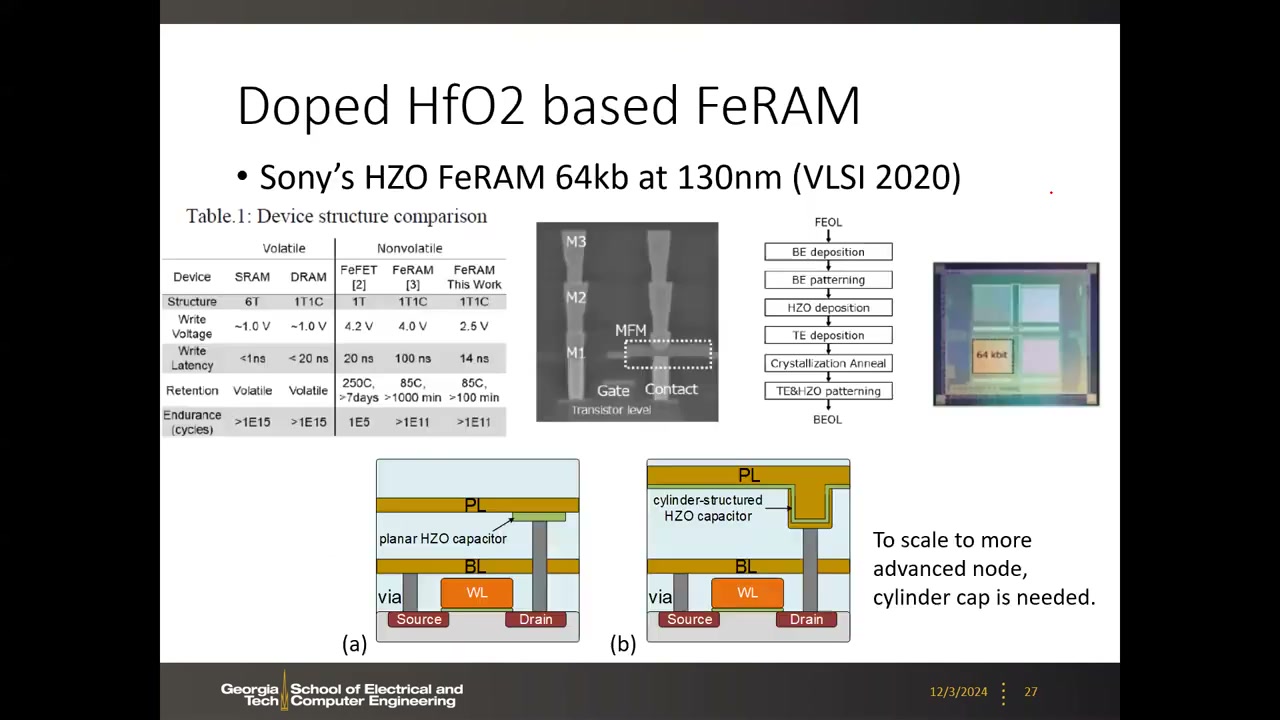Viewport: 1280px width, 720px height.
Task: Click the 'To scale to more advanced node' note
Action: tap(984, 568)
